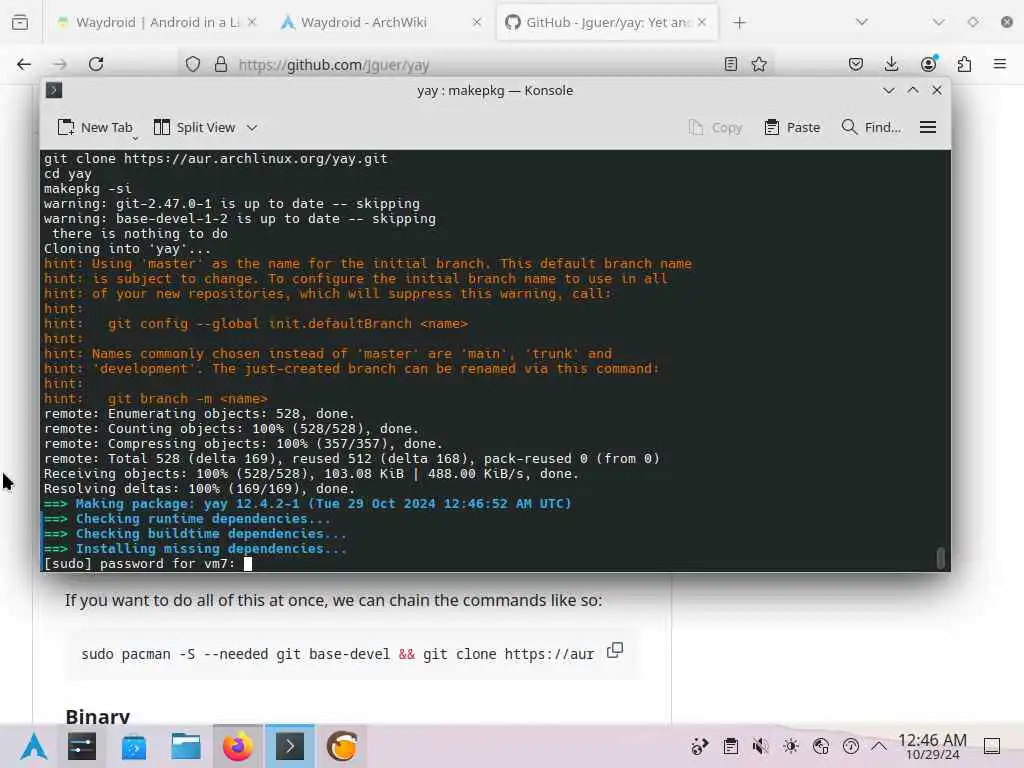Click the Copy button in Konsole

pos(716,127)
